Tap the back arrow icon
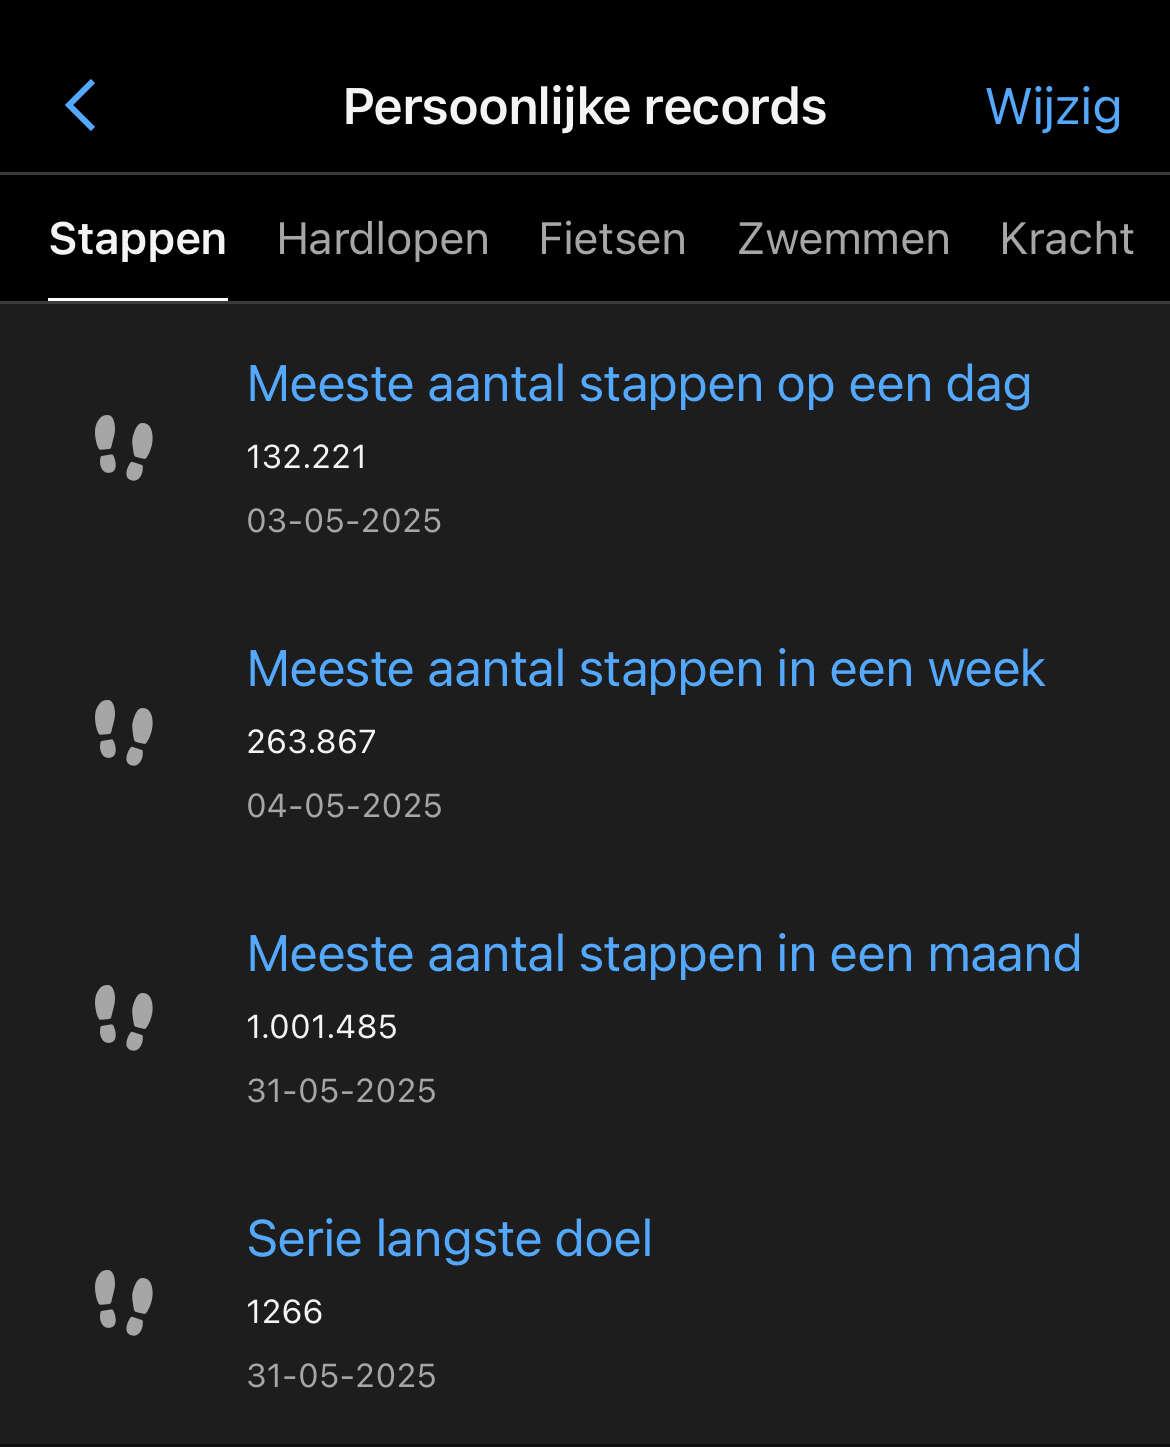This screenshot has width=1170, height=1447. tap(81, 106)
